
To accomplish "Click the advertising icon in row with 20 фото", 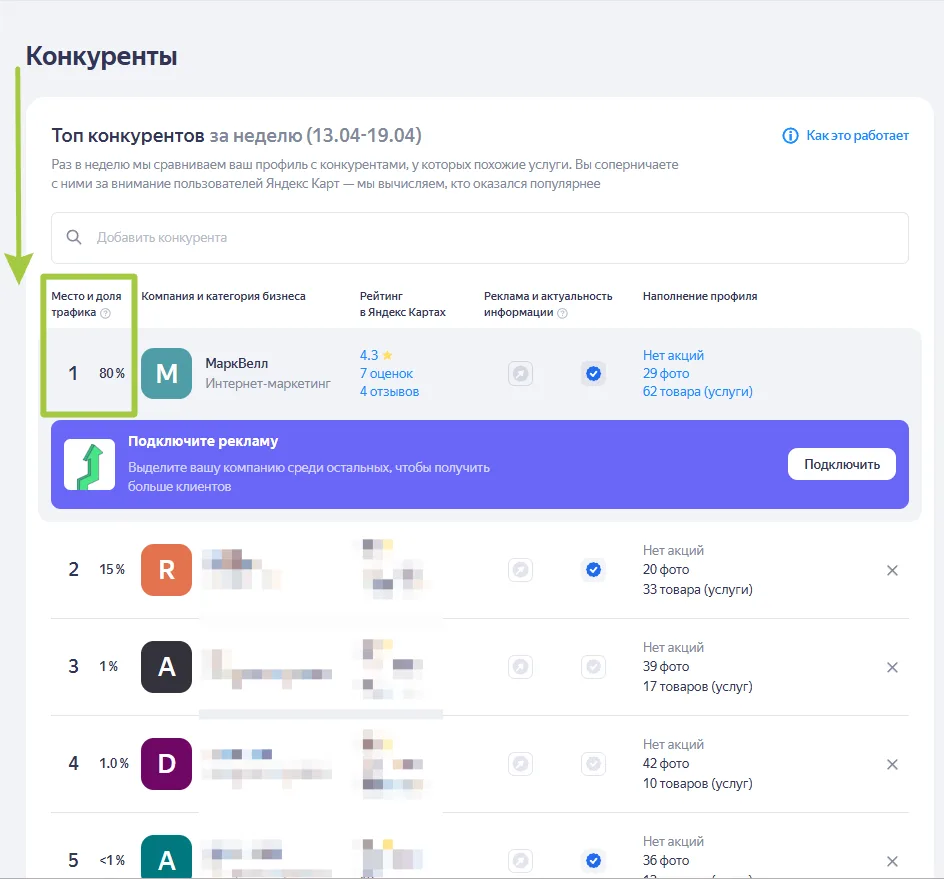I will (521, 570).
